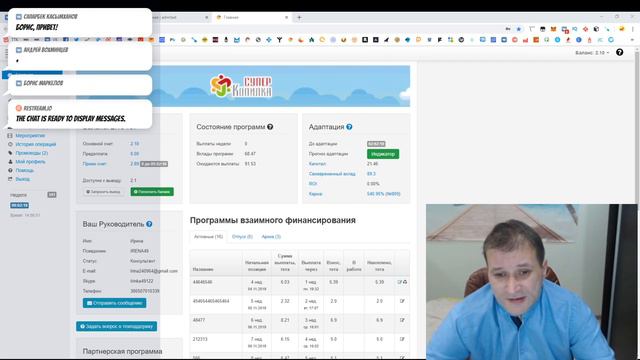Open Chrome profile avatar

click(621, 29)
